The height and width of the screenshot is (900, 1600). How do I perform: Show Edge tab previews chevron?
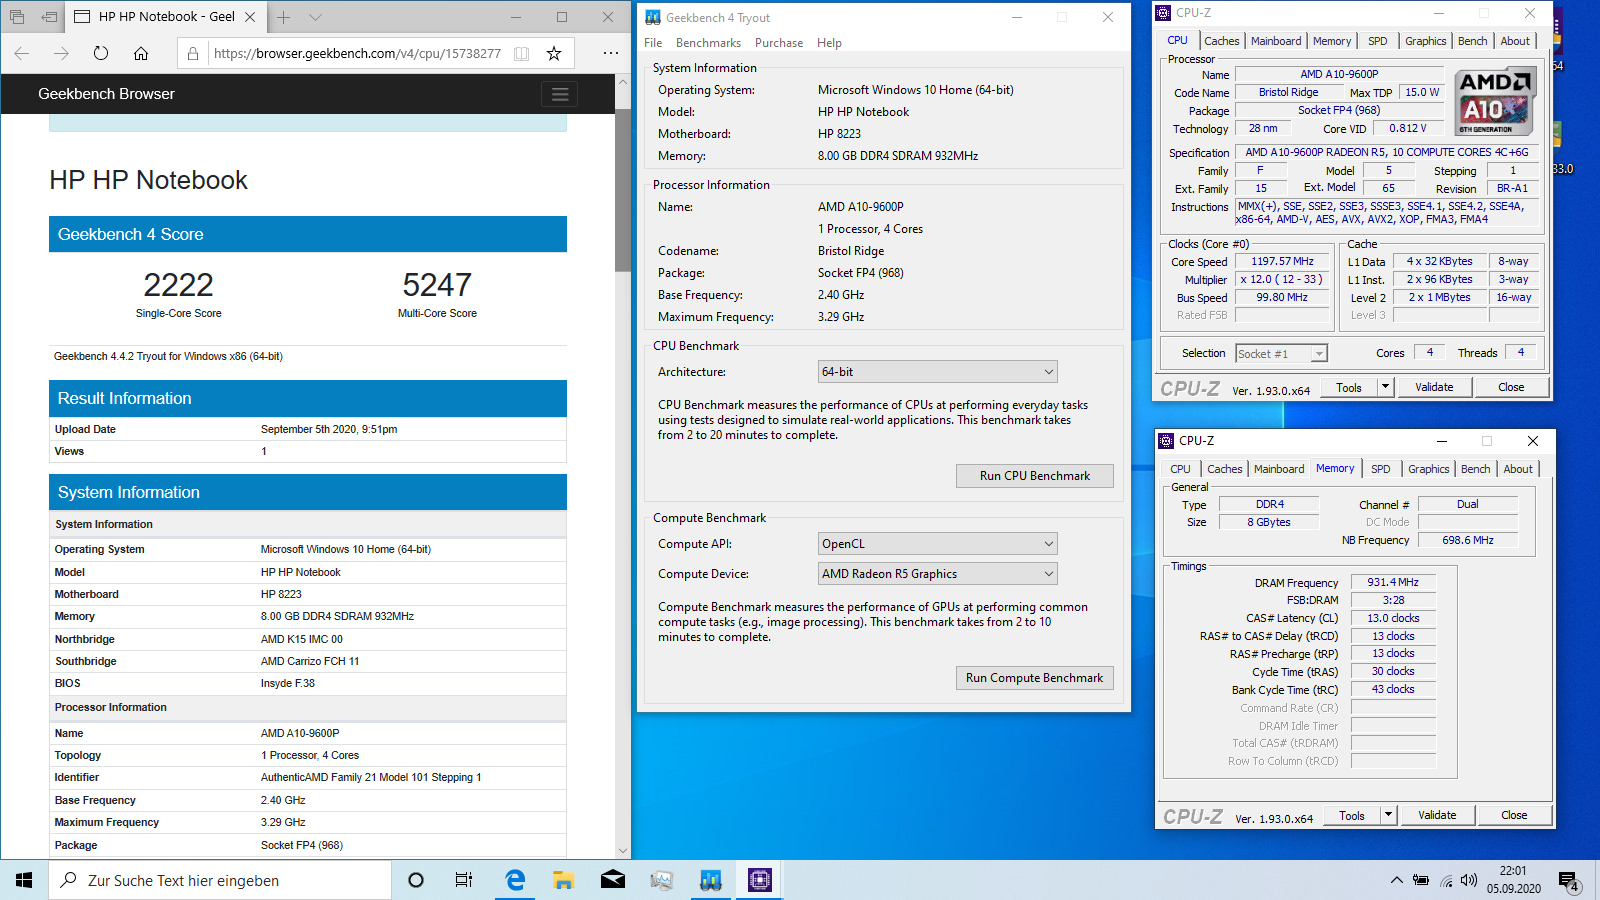click(x=315, y=17)
